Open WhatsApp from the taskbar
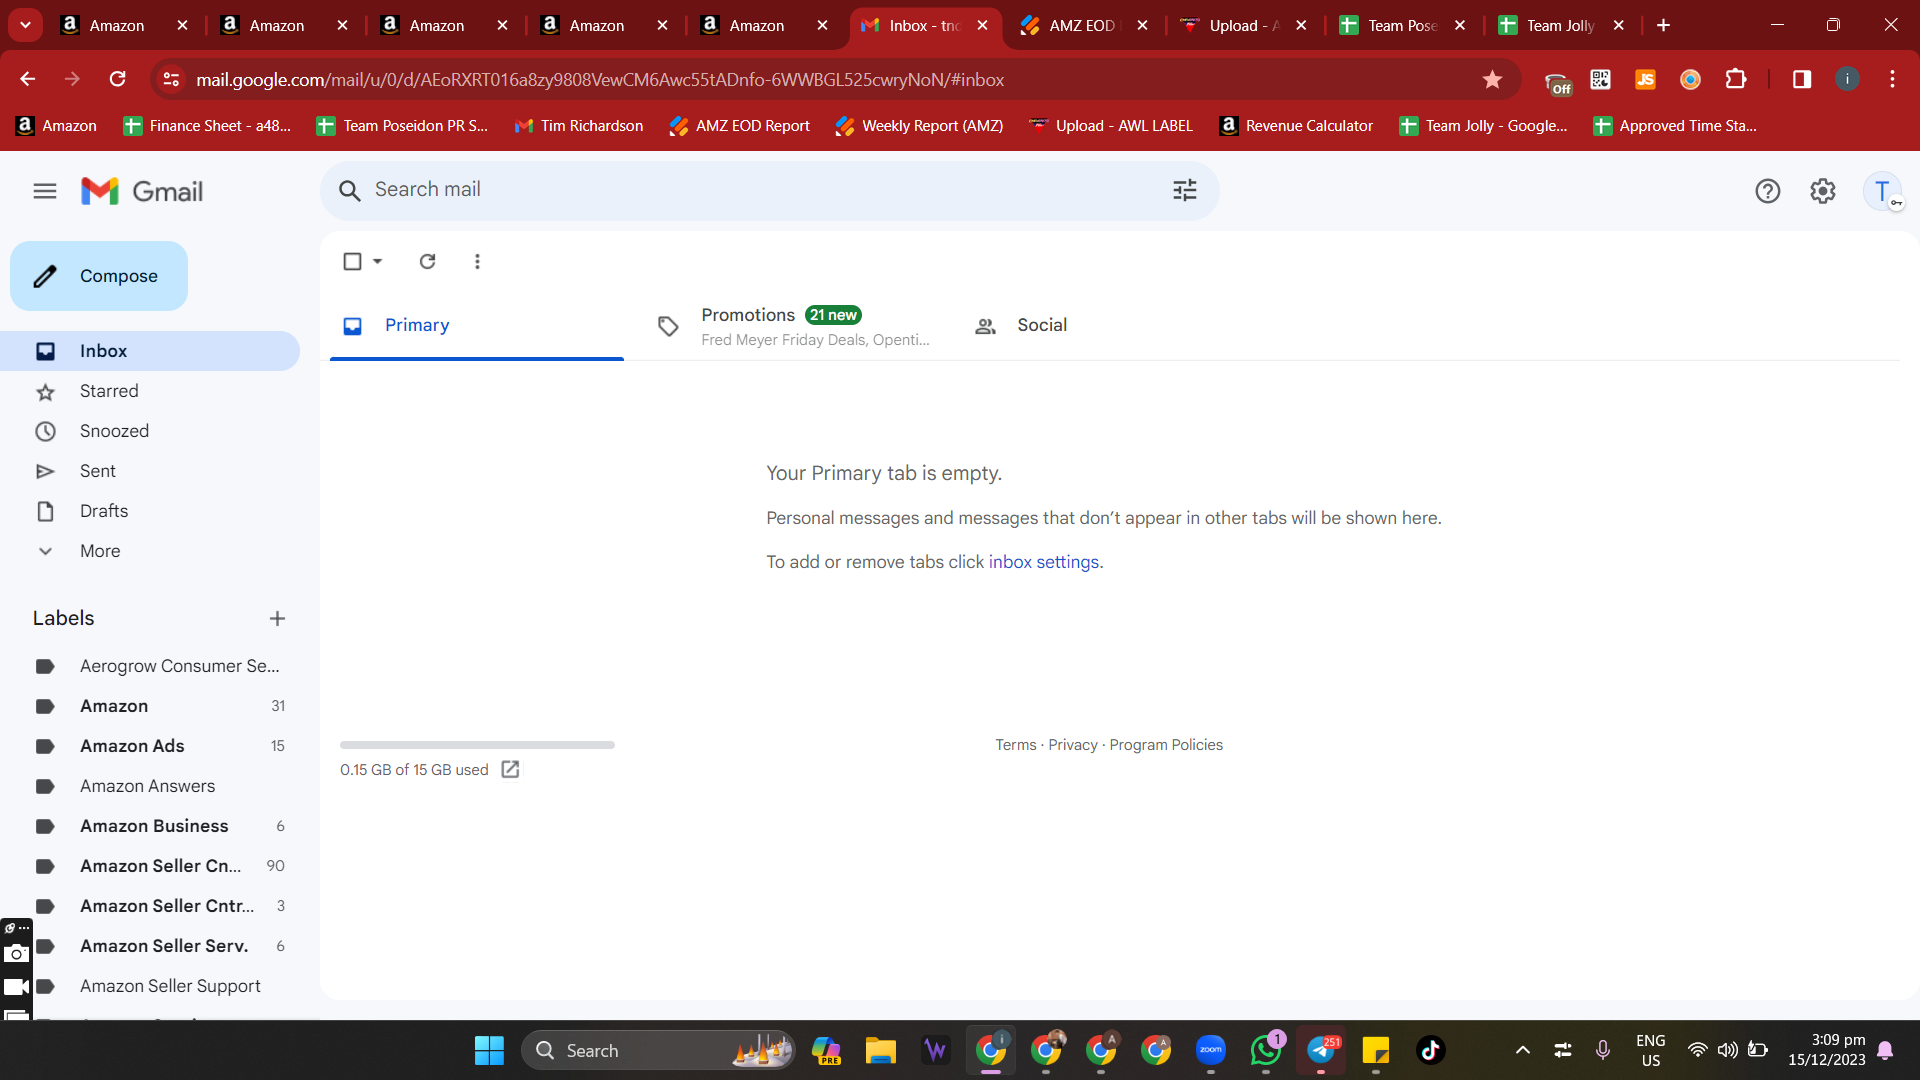The height and width of the screenshot is (1080, 1920). click(x=1266, y=1050)
